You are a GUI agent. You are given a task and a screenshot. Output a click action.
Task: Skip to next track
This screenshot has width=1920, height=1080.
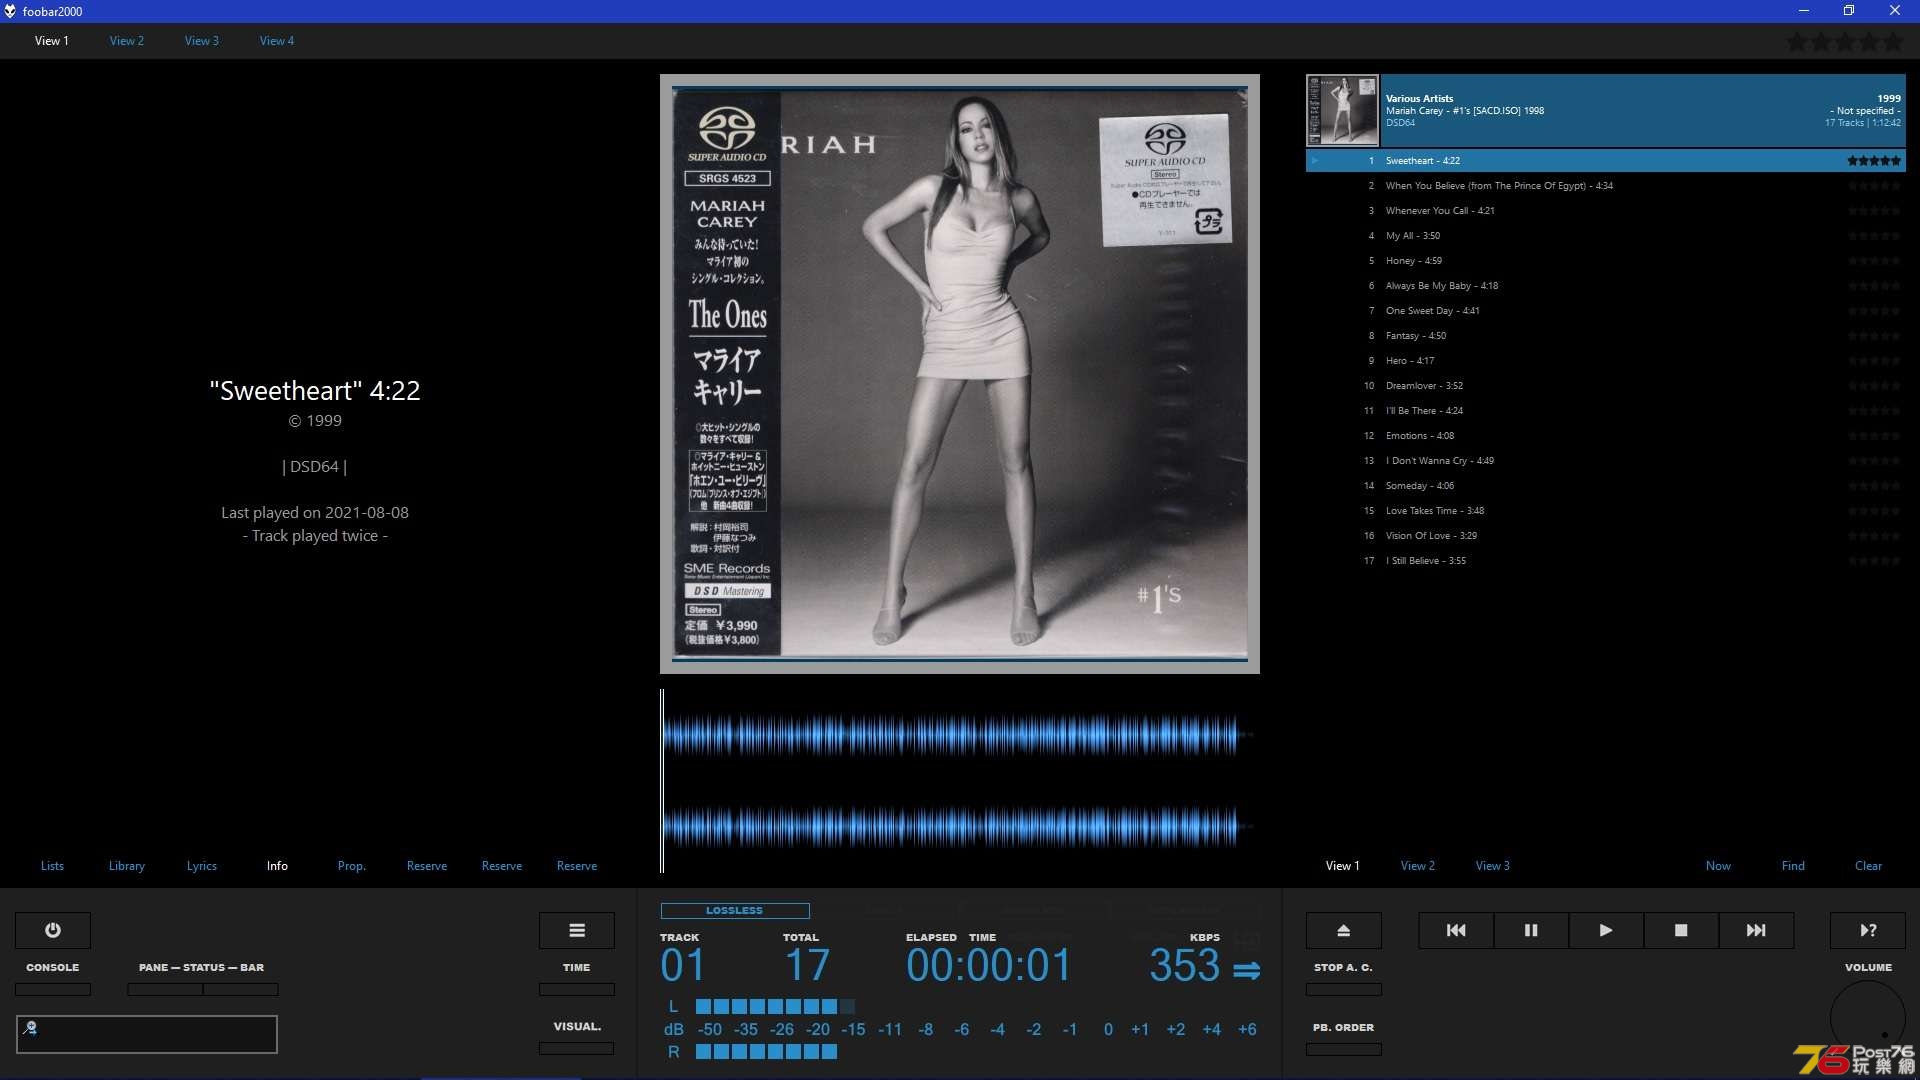1756,930
